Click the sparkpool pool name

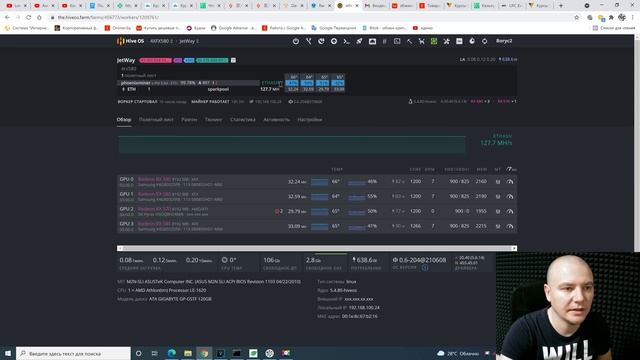pos(218,89)
